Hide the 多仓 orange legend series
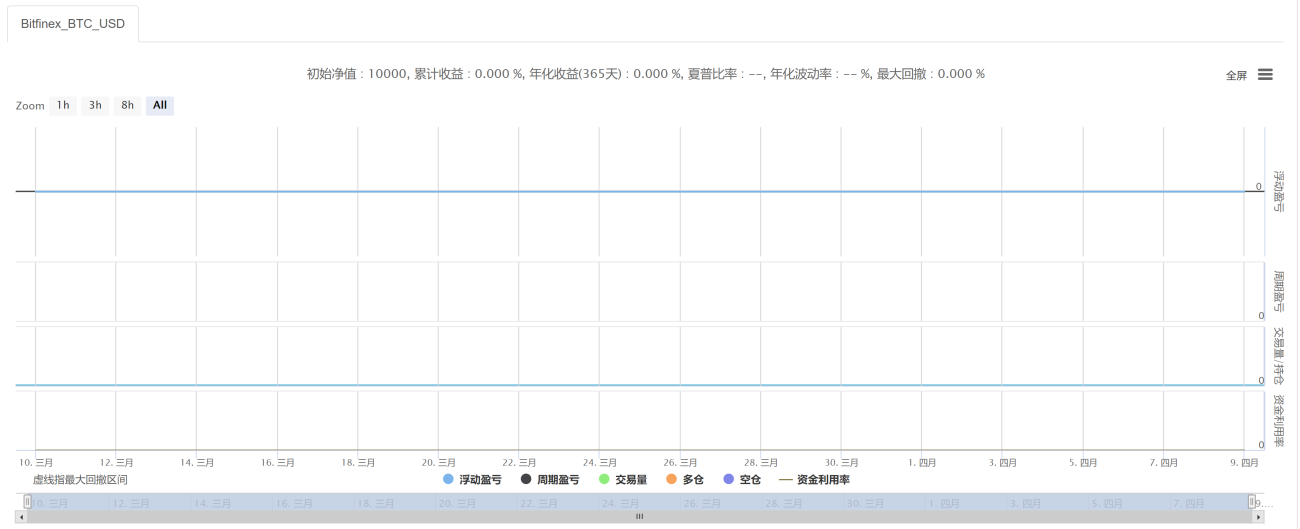Screen dimensions: 1300x529 point(685,480)
